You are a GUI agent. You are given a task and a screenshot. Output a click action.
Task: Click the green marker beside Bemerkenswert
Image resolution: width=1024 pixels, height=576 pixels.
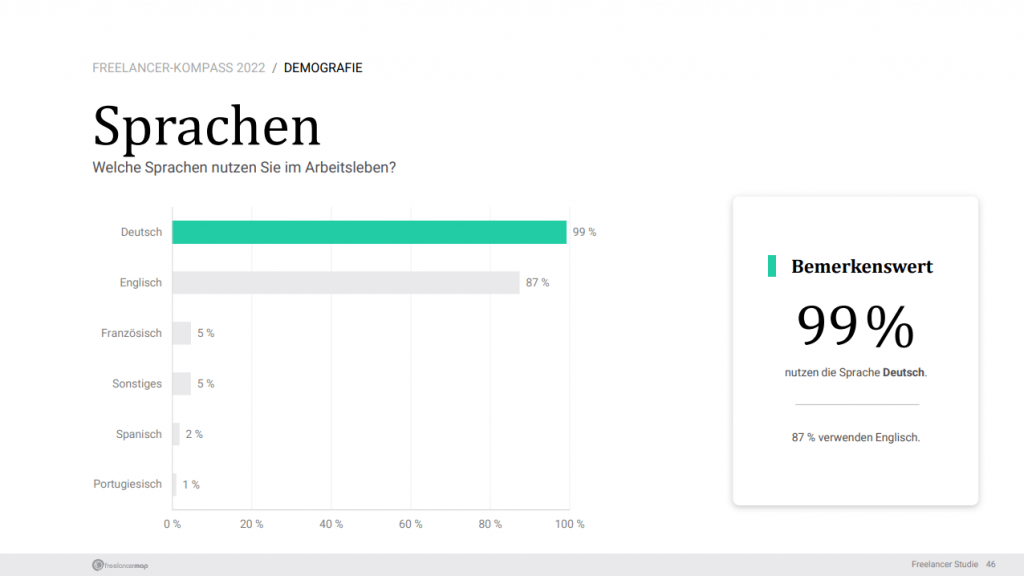coord(772,266)
